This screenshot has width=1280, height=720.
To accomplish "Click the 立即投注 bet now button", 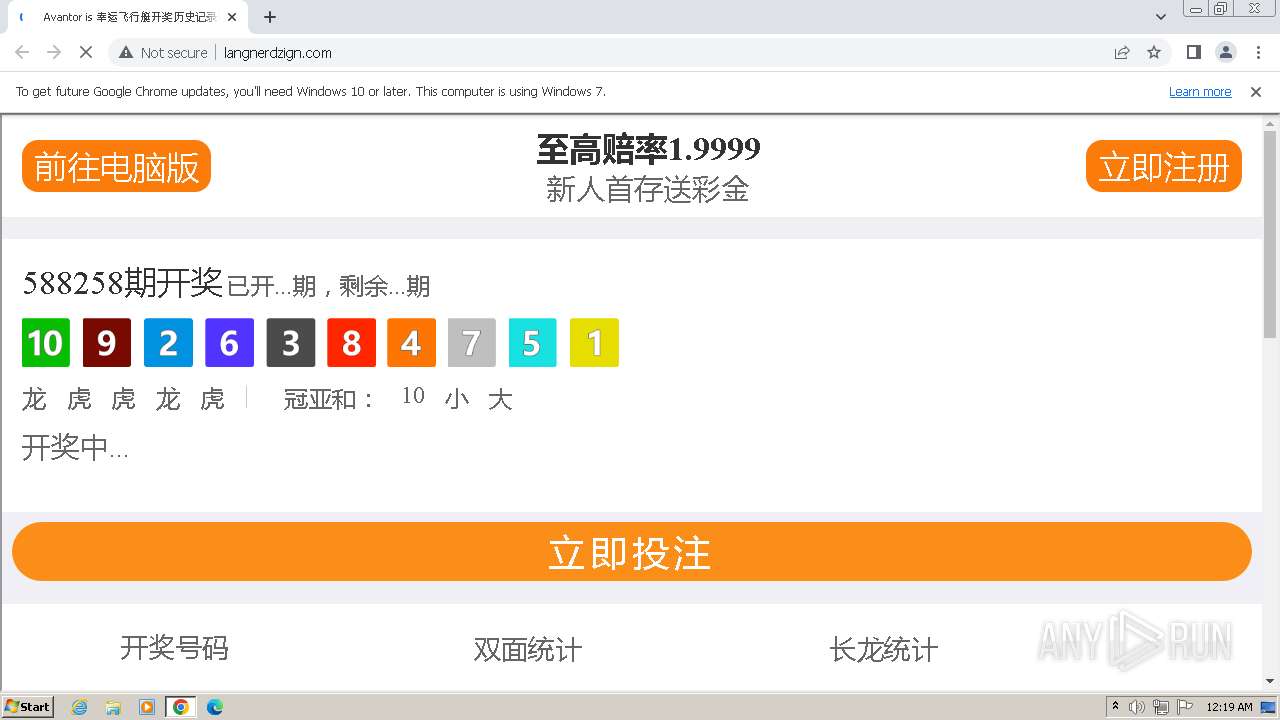I will (631, 552).
